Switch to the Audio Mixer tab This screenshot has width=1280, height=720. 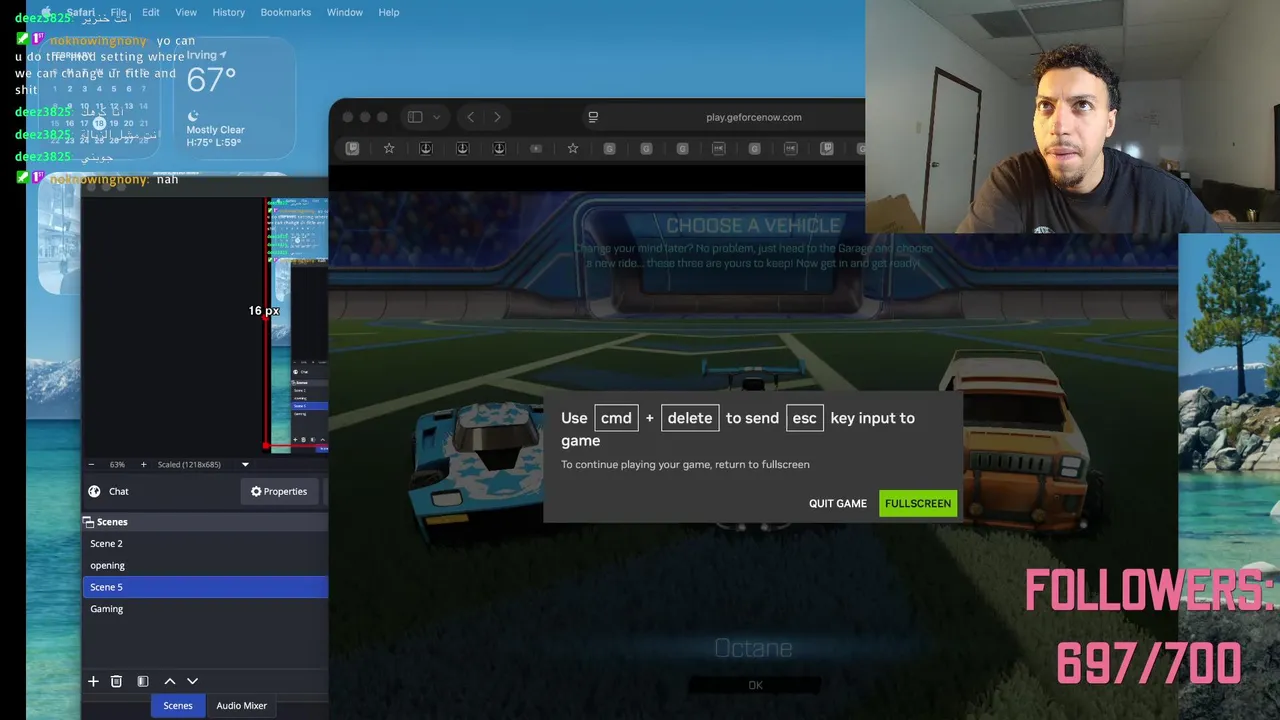[x=242, y=705]
